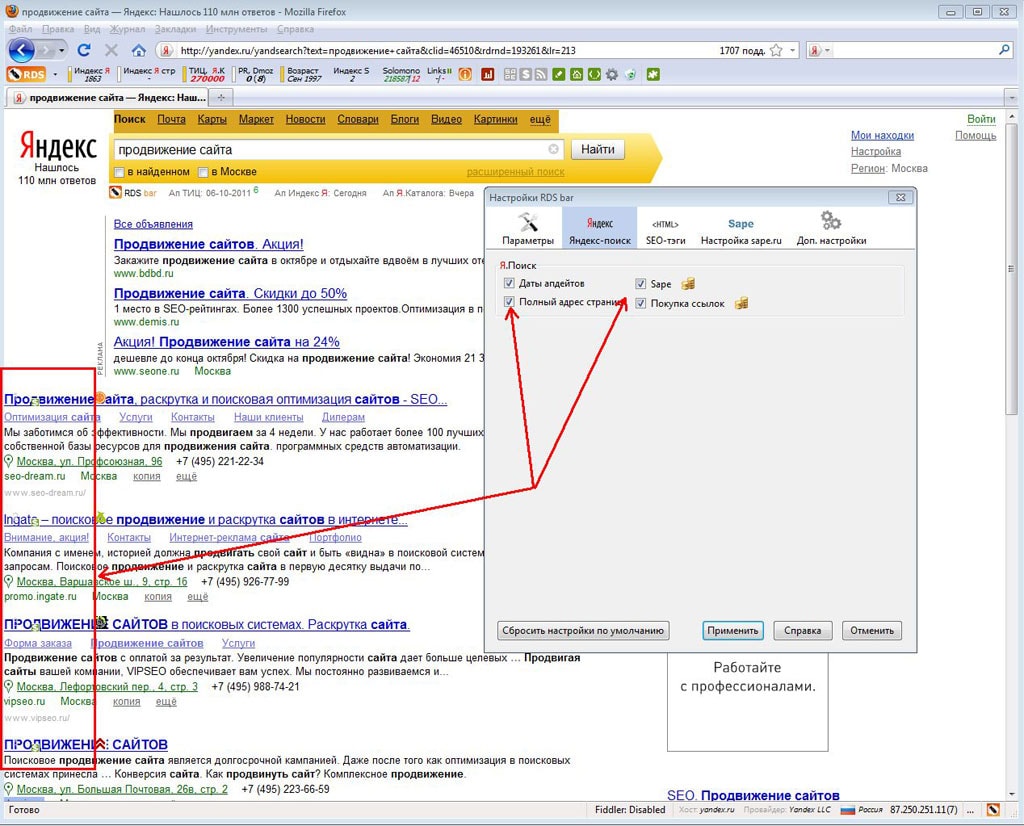Screen dimensions: 1024x826
Task: Reload the page with the refresh icon
Action: click(x=84, y=50)
